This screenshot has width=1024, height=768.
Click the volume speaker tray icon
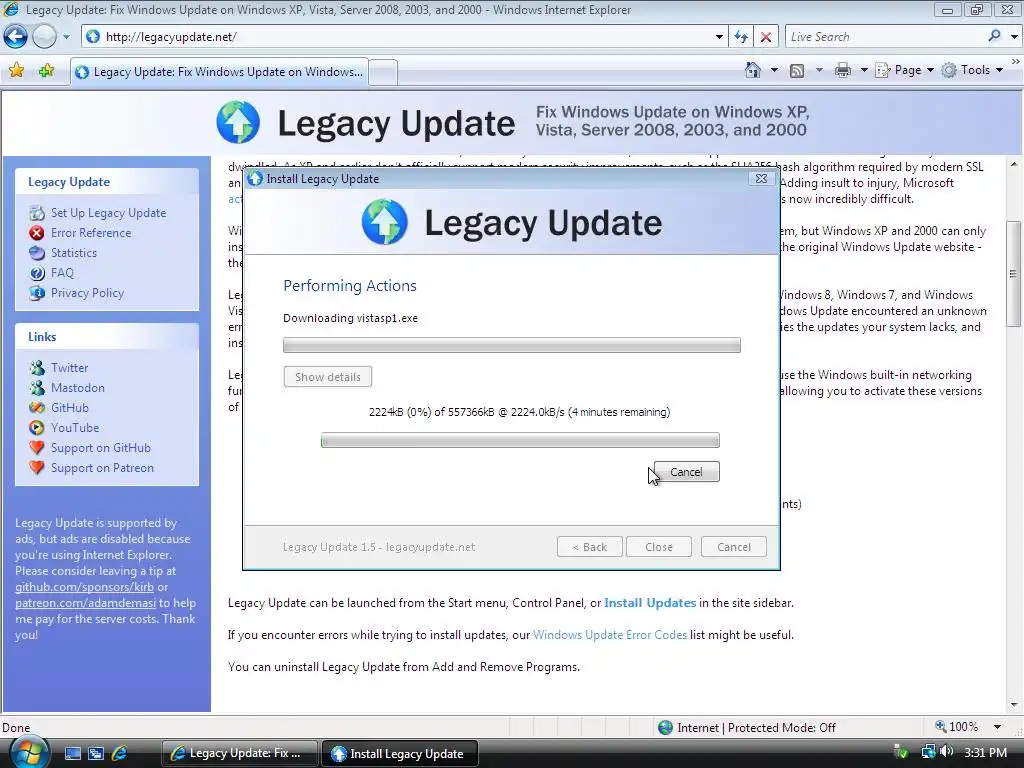[947, 753]
